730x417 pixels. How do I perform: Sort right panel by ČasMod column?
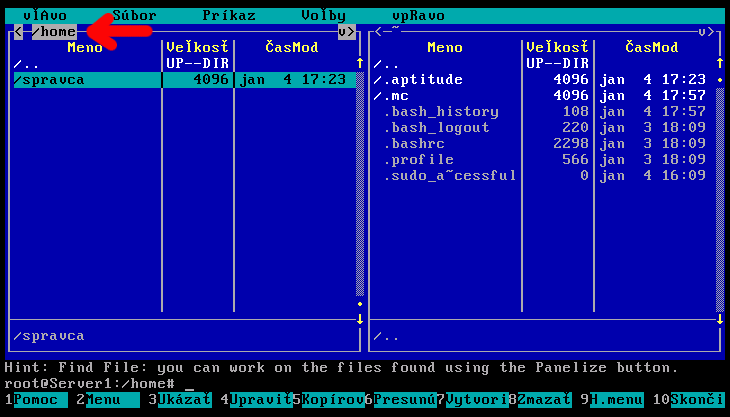[x=652, y=47]
